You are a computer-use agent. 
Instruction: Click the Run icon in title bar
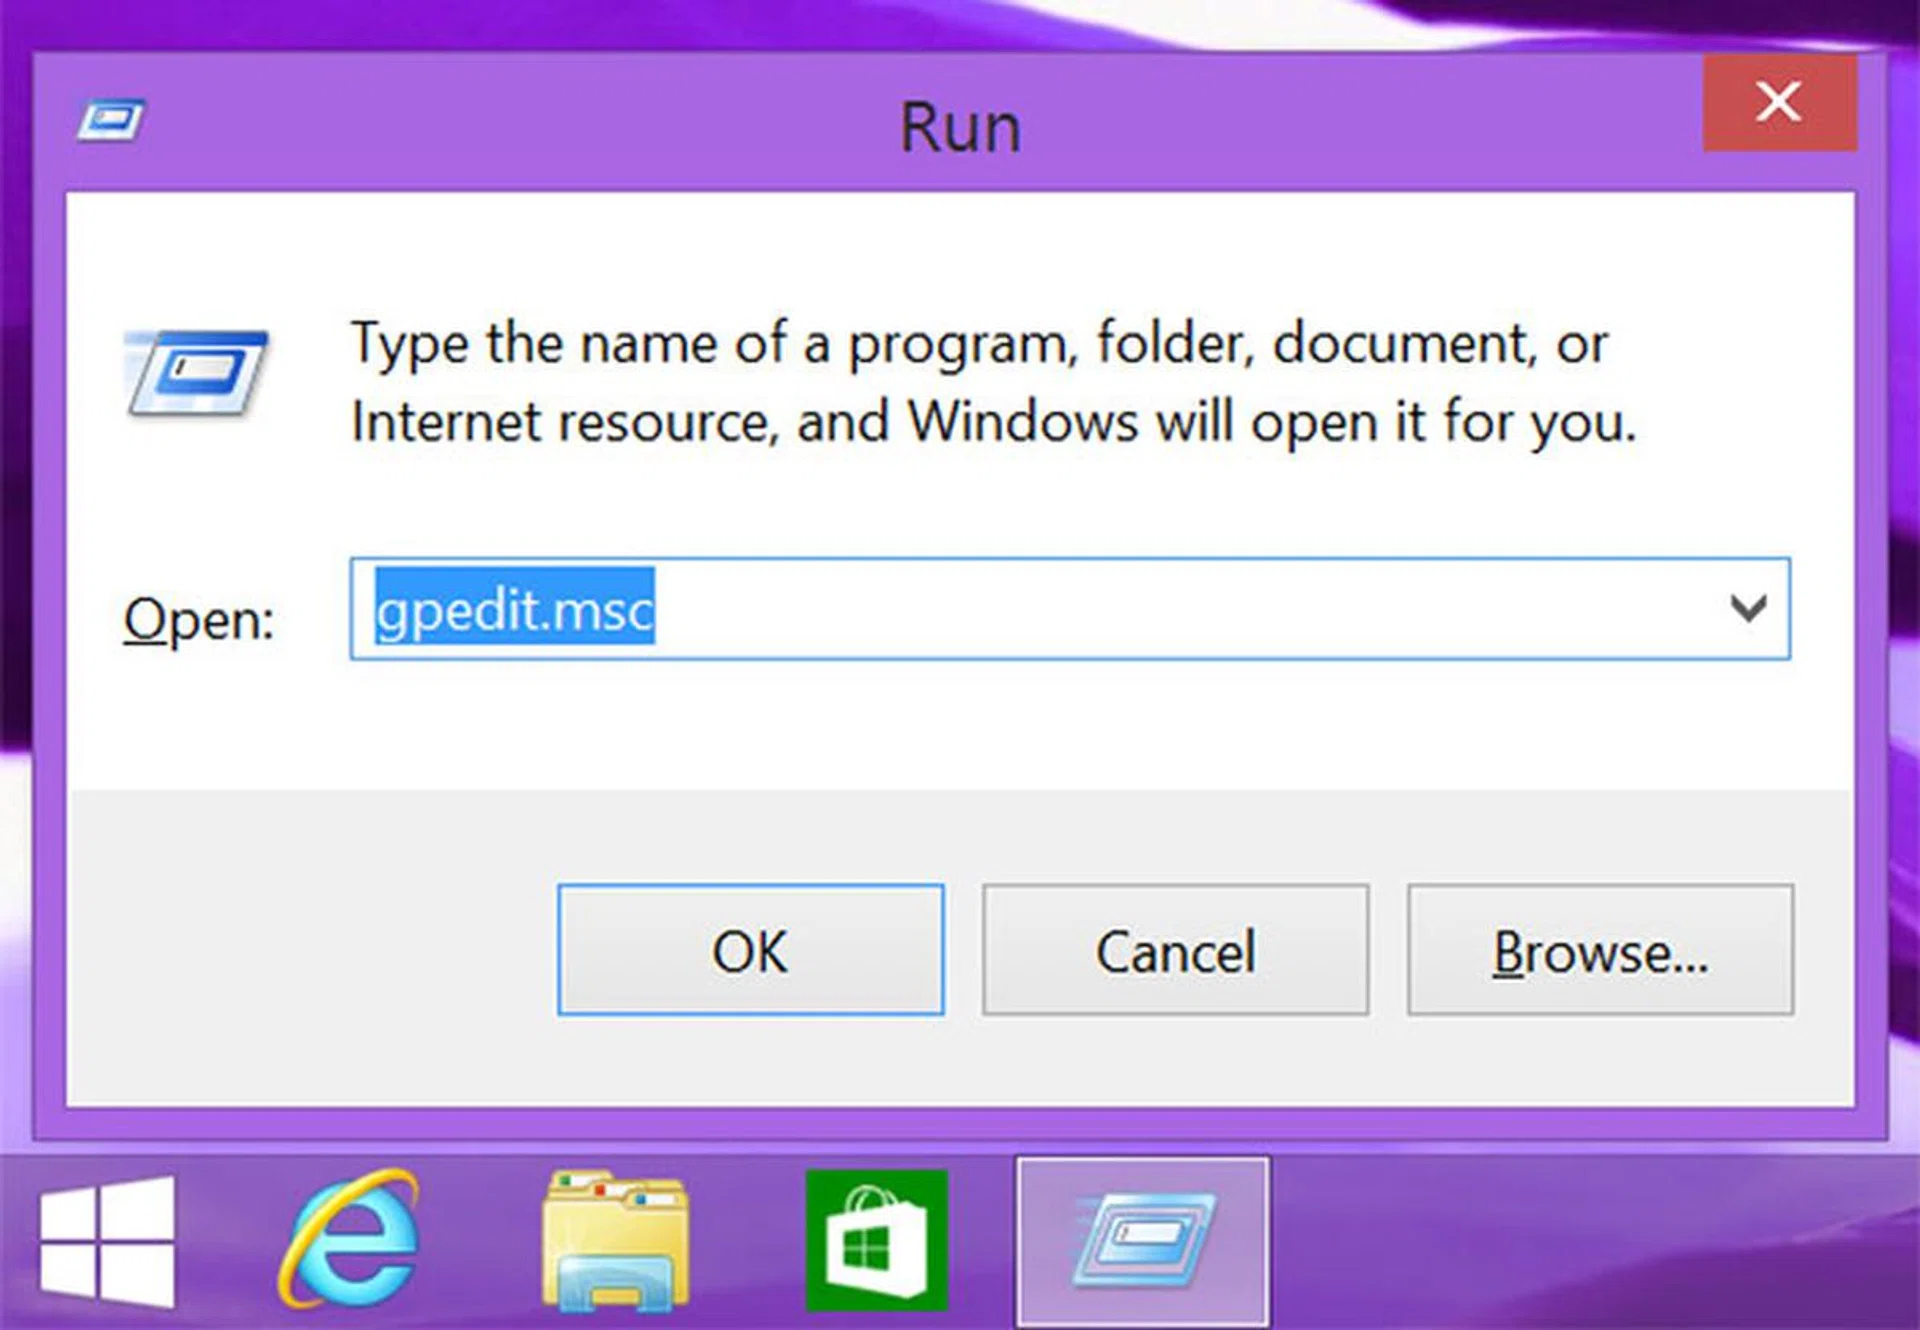click(x=111, y=122)
